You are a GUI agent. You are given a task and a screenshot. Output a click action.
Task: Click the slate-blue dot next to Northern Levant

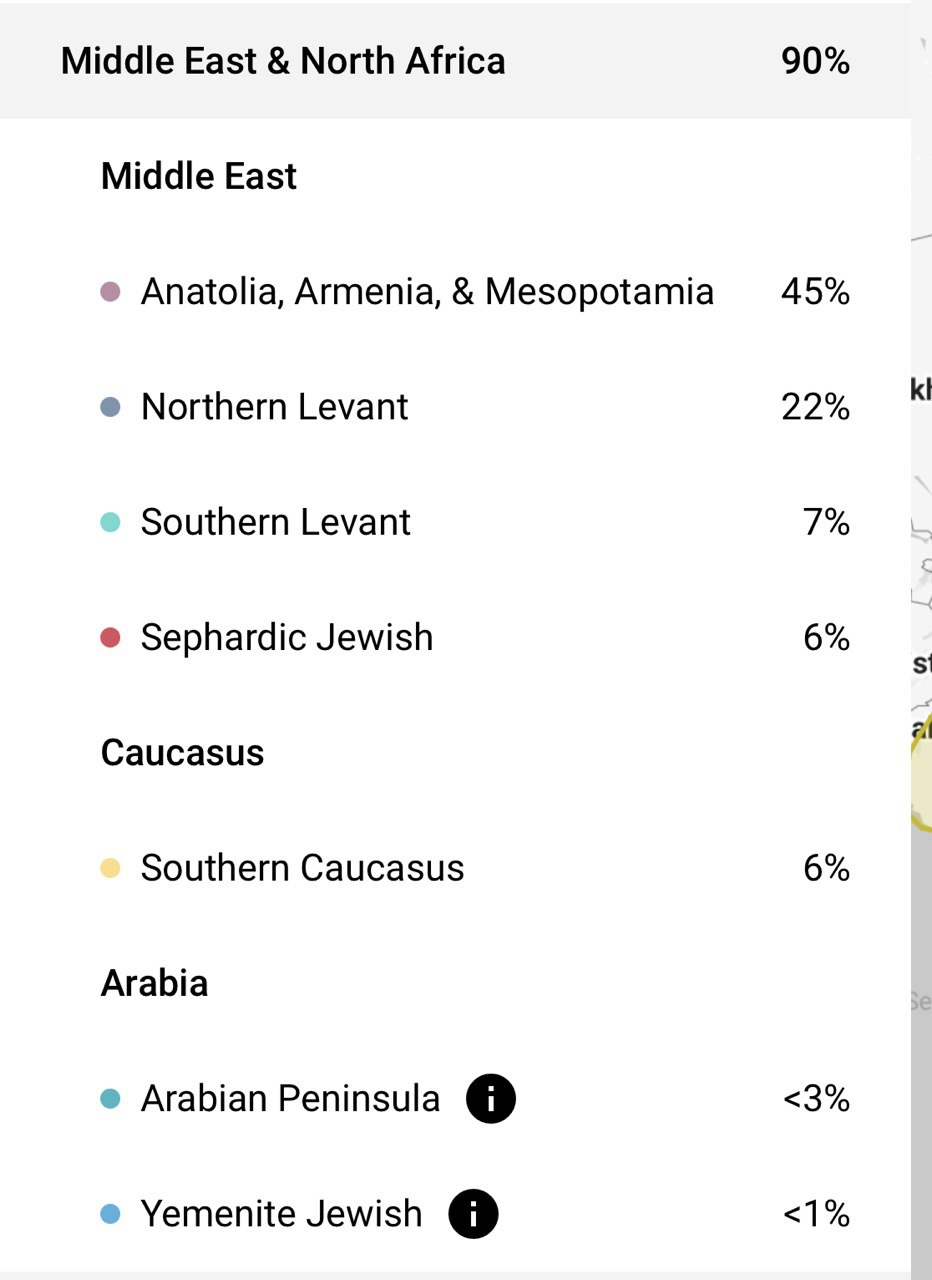tap(111, 407)
